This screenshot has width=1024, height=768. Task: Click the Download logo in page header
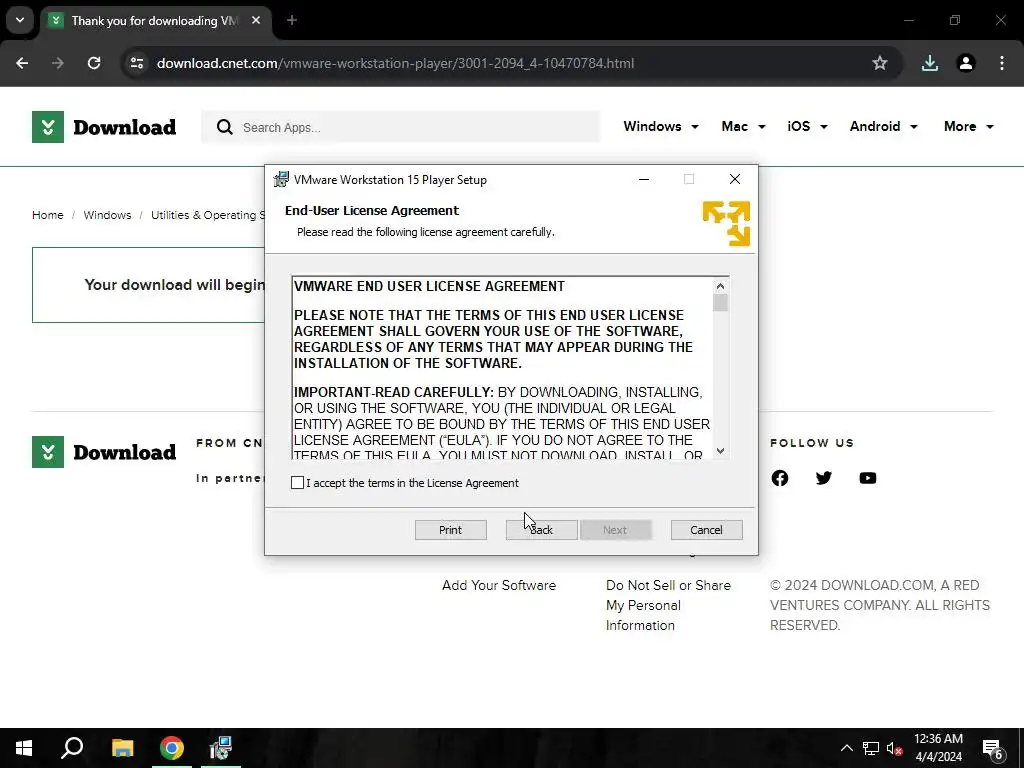pos(104,127)
